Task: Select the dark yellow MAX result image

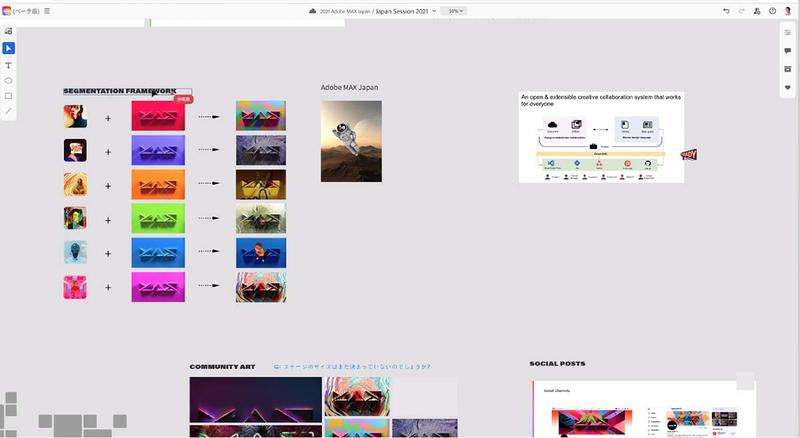Action: click(261, 184)
